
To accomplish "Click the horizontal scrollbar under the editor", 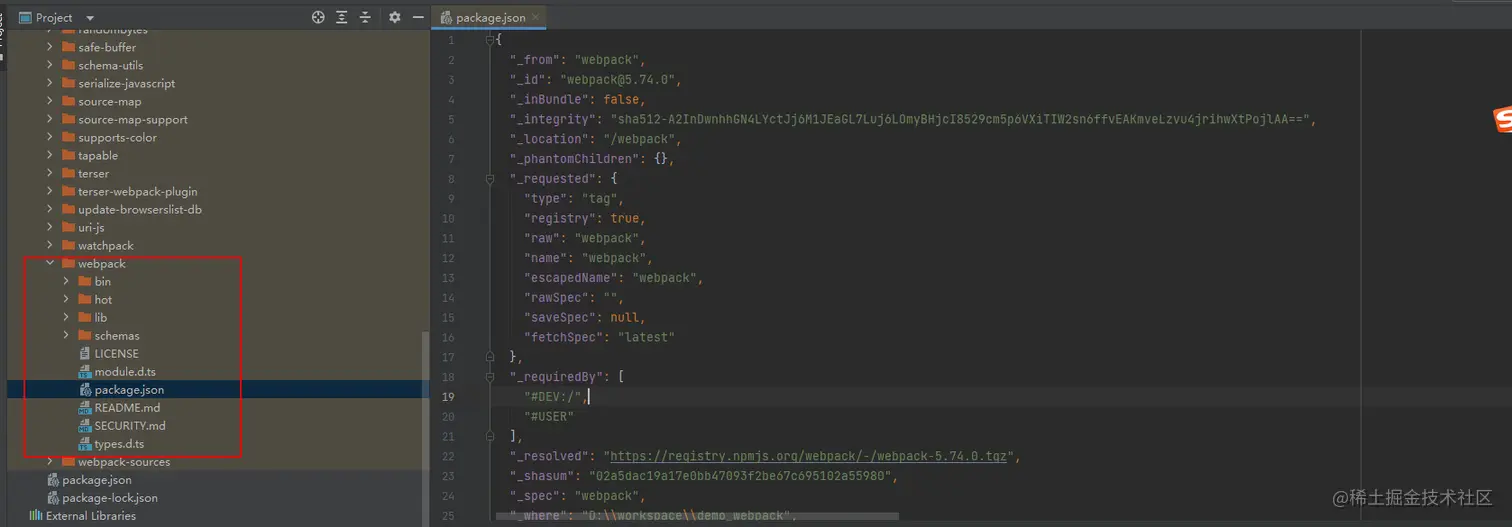I will pos(698,517).
